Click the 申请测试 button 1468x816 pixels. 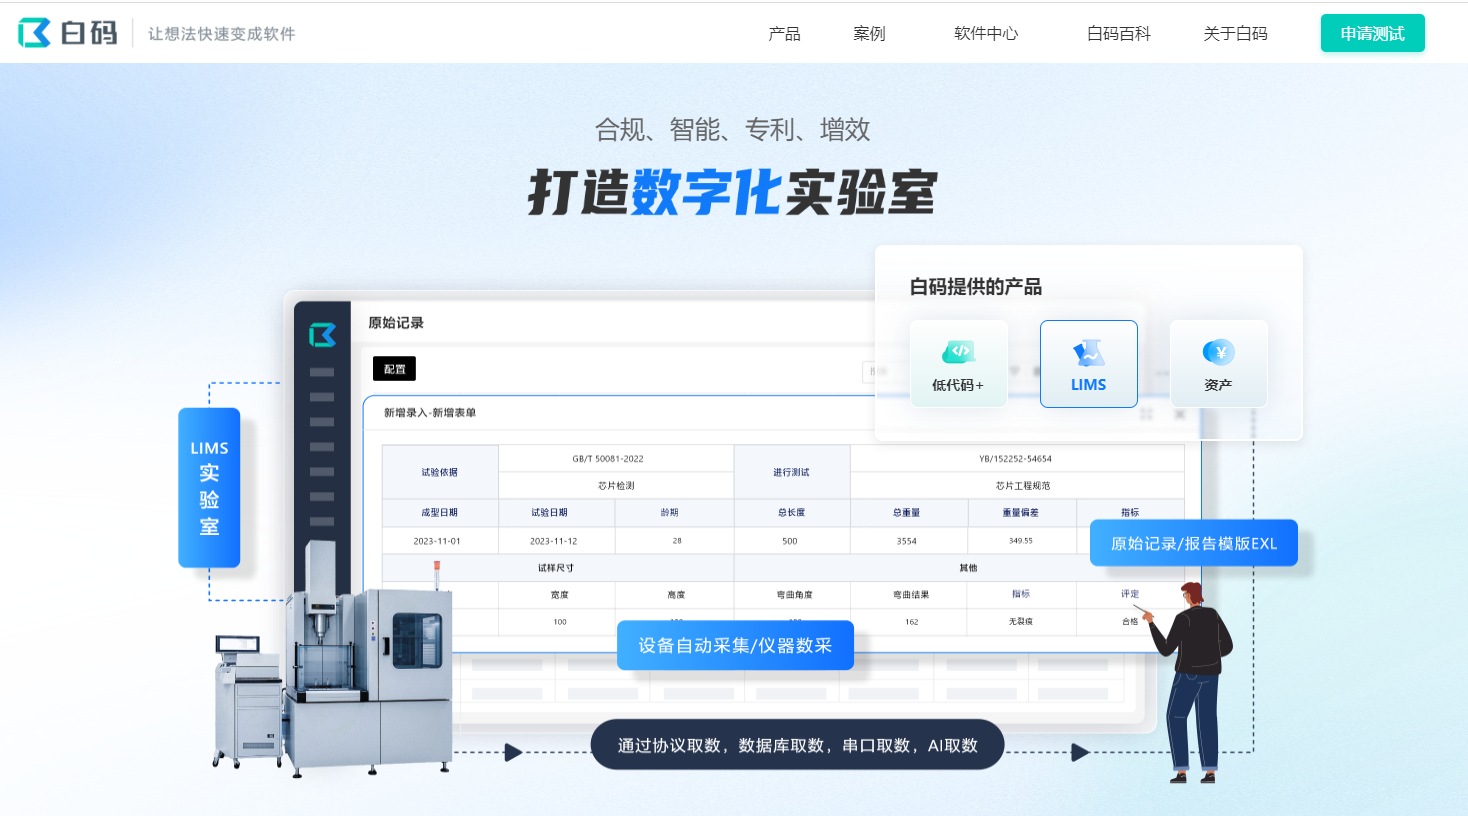coord(1372,33)
